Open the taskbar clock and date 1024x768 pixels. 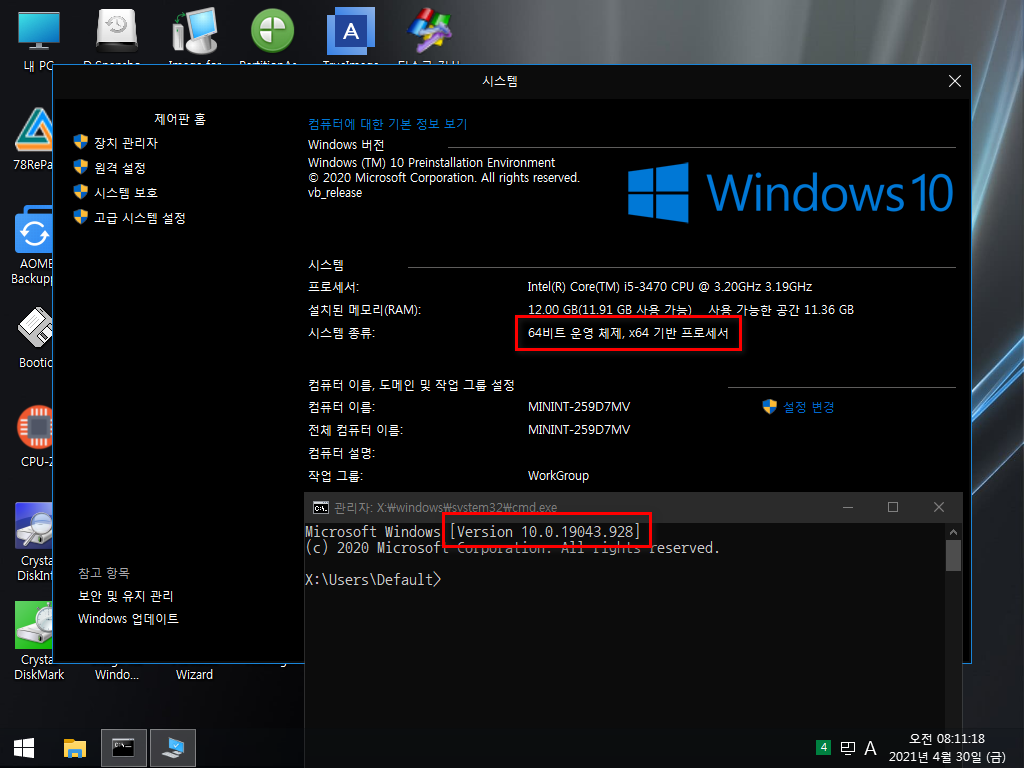pos(947,748)
